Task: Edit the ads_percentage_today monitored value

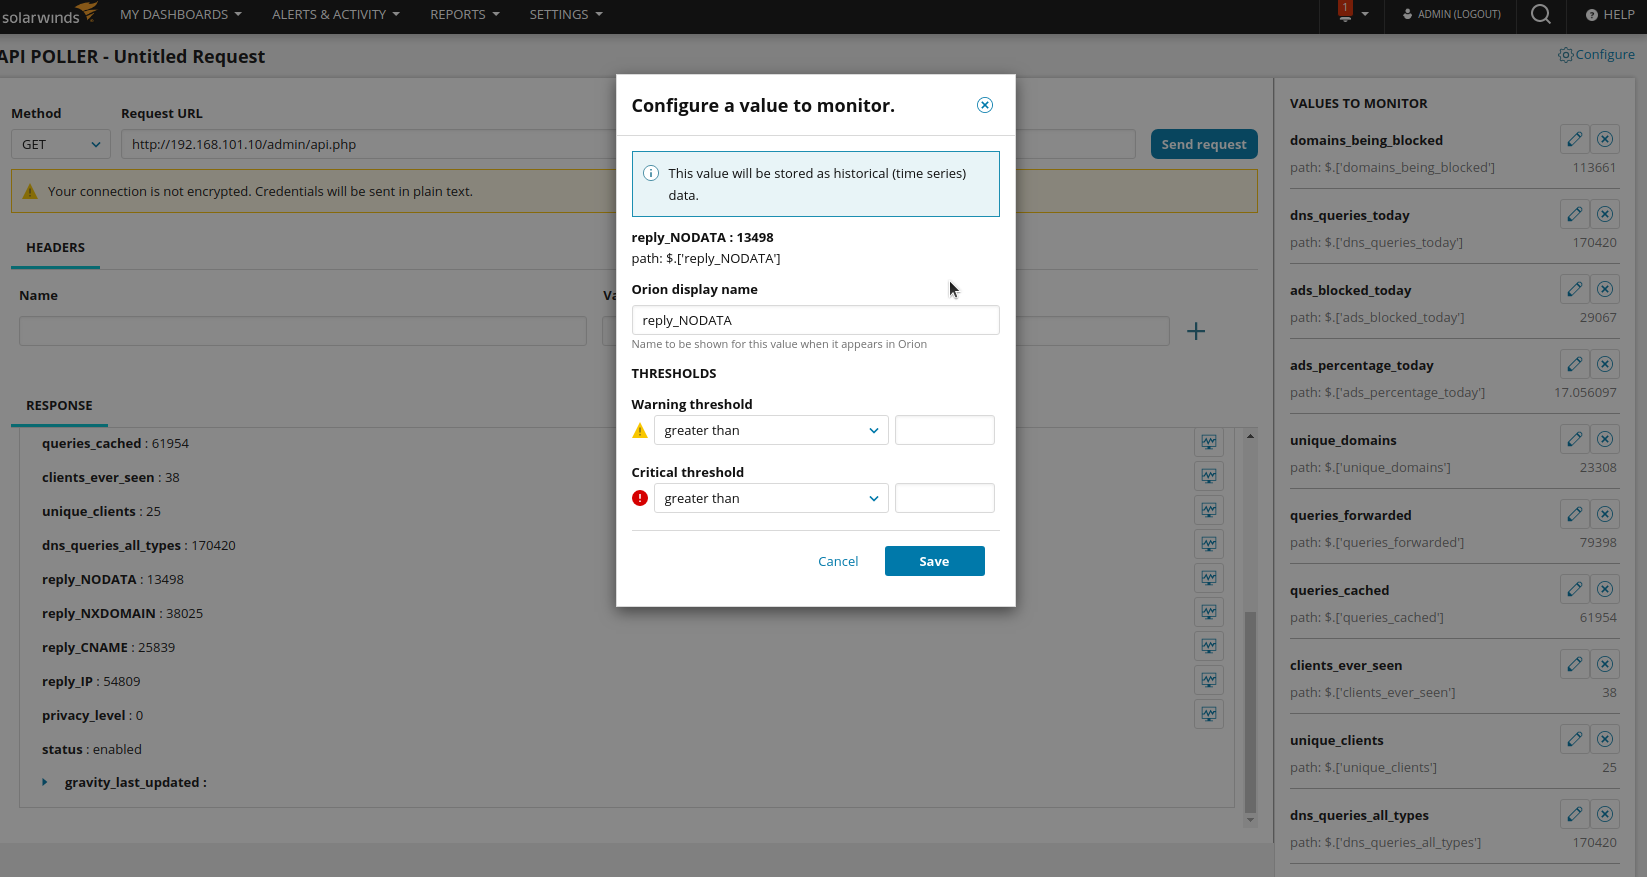Action: pyautogui.click(x=1575, y=364)
